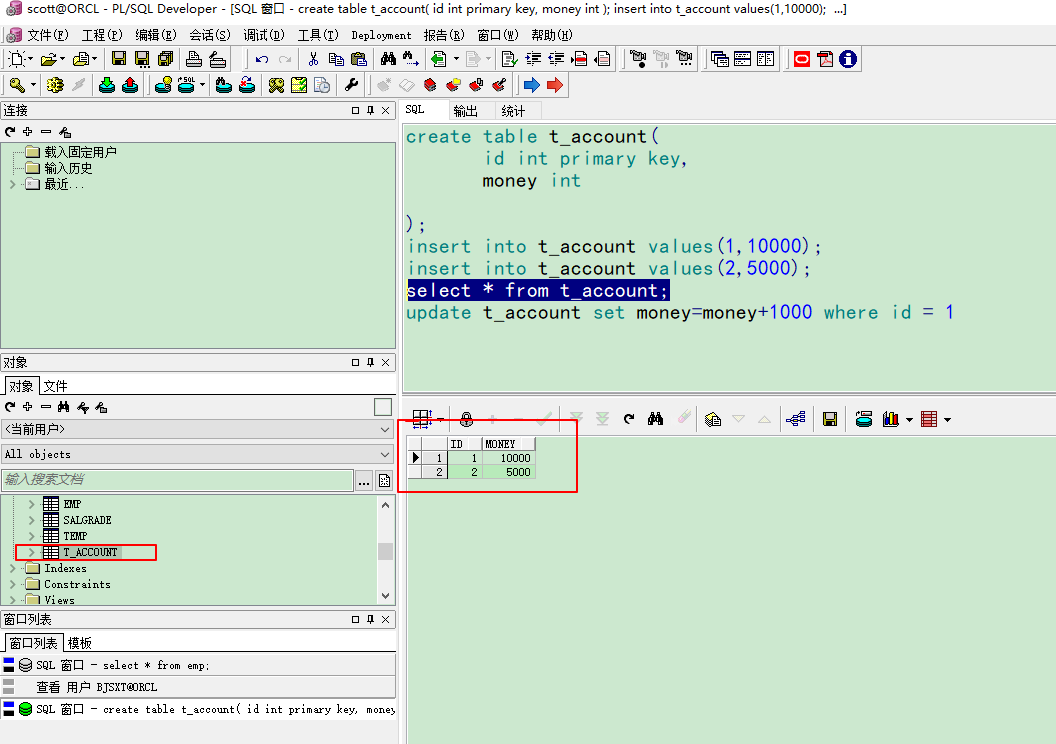
Task: Click the New file toolbar icon
Action: tap(17, 59)
